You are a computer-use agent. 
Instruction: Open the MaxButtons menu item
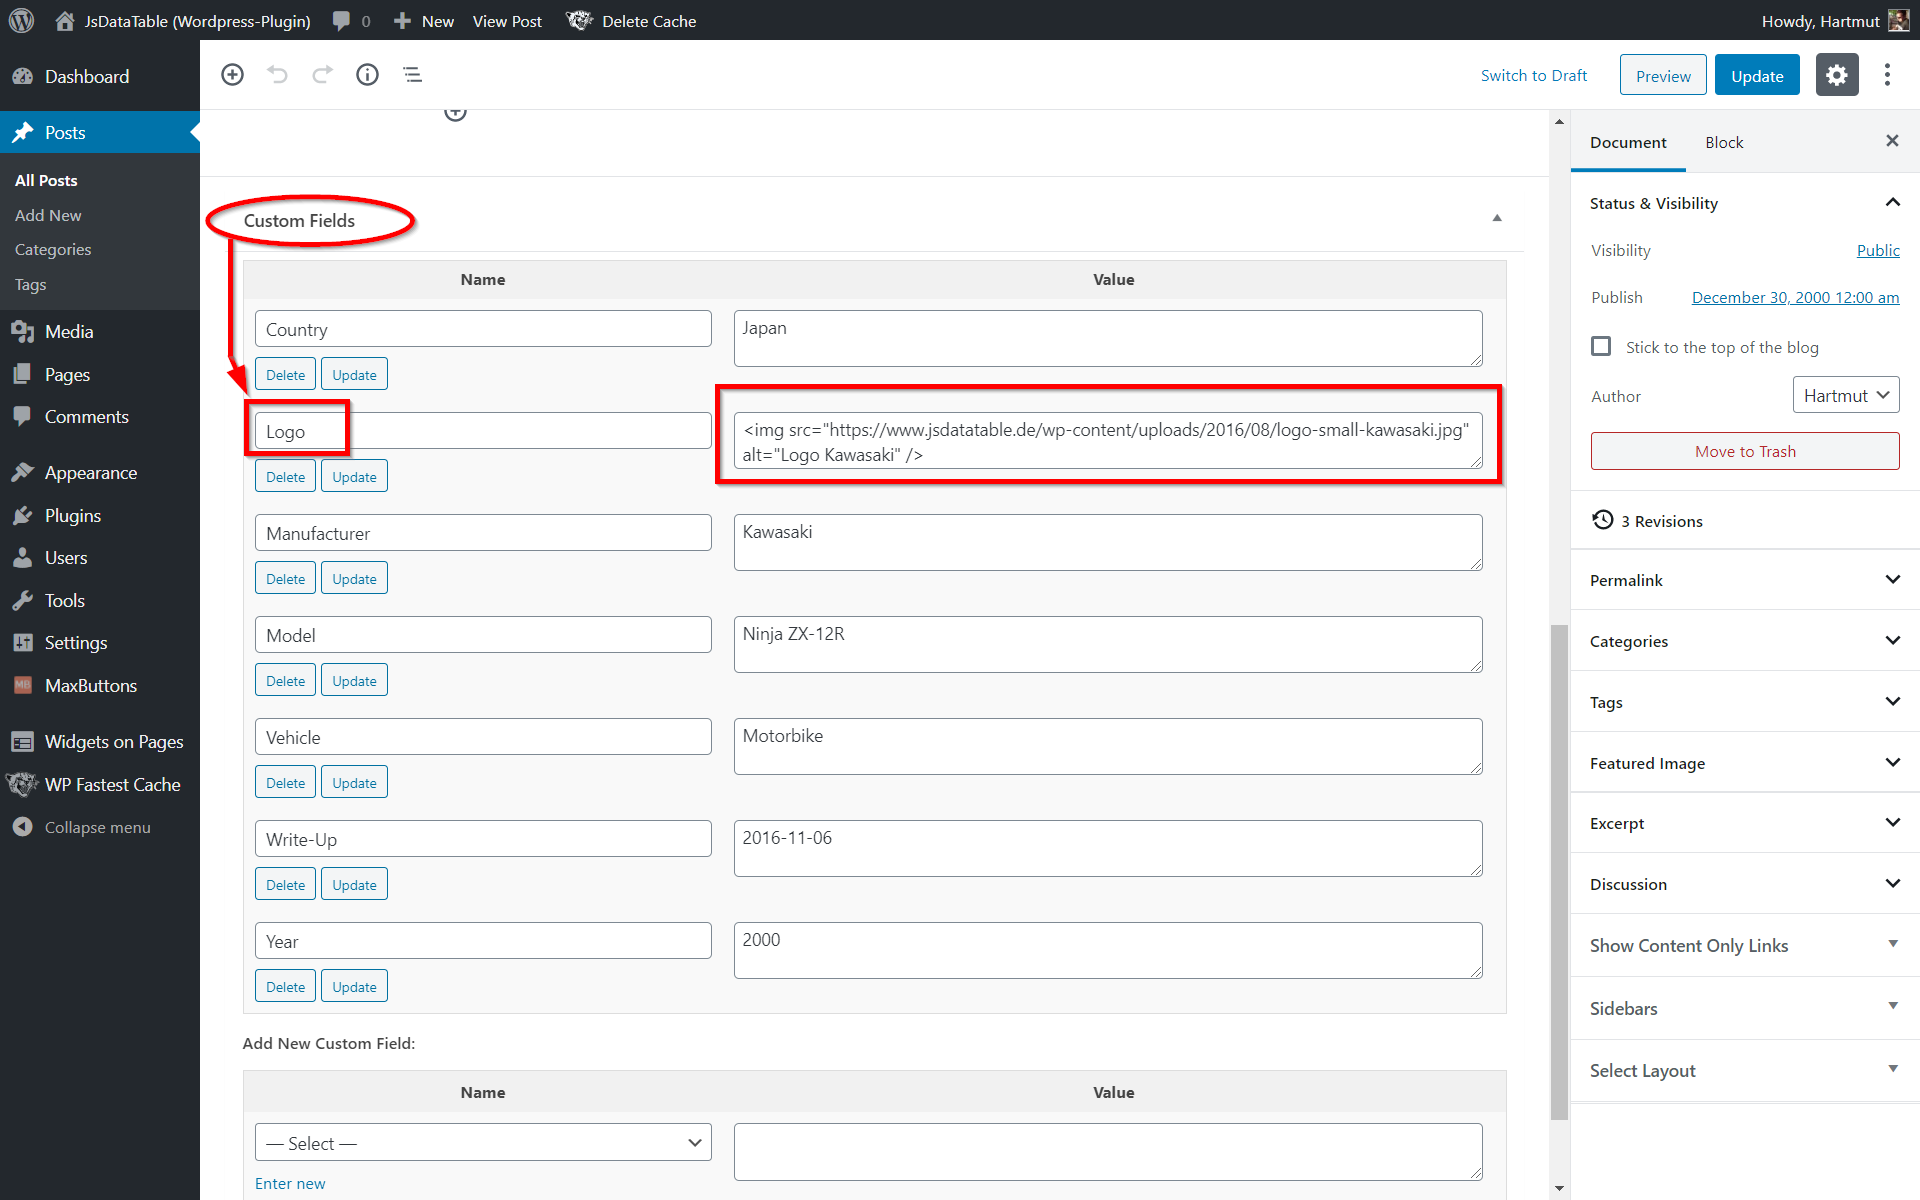(x=100, y=686)
